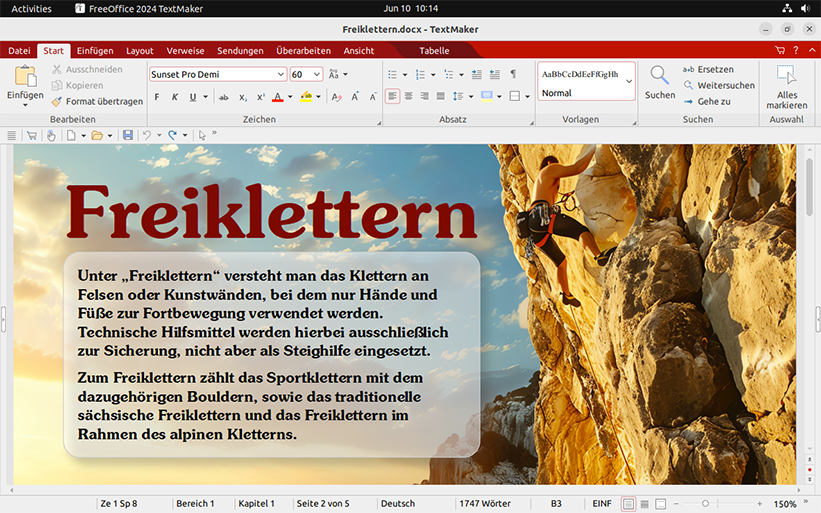
Task: Apply strikethrough formatting
Action: (224, 97)
